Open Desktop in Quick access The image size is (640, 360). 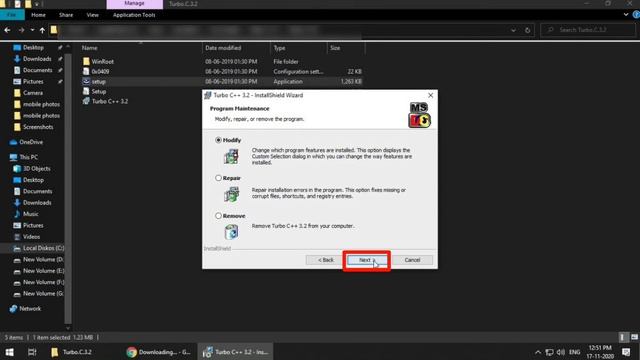(33, 48)
